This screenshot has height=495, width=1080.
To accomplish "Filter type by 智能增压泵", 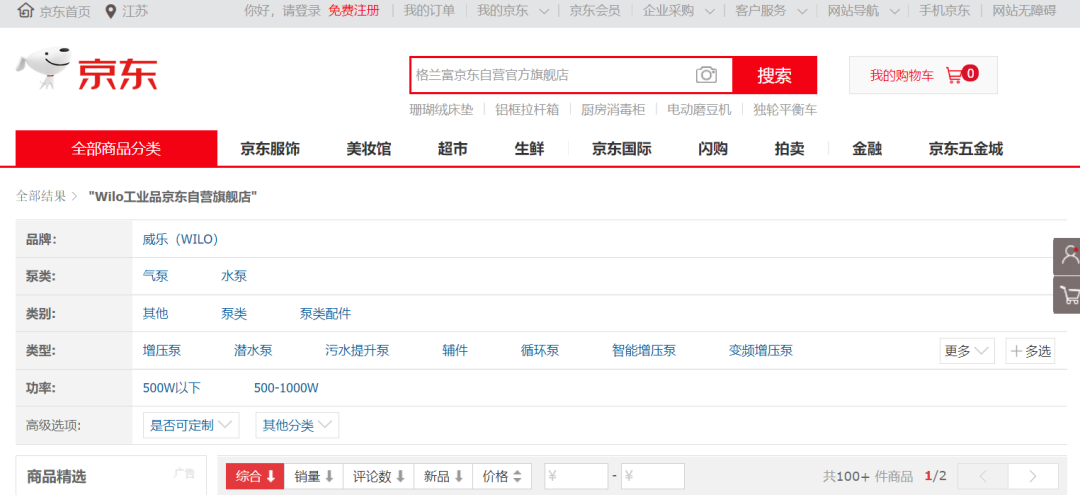I will pos(644,350).
